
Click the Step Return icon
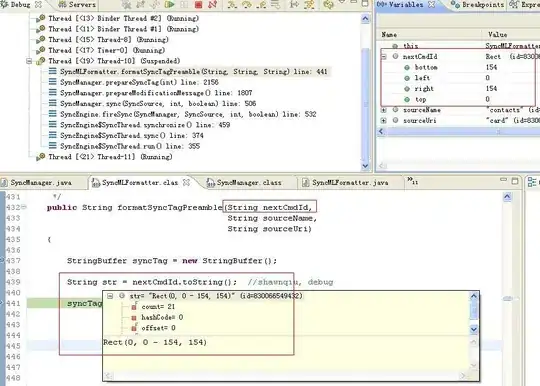click(x=261, y=4)
